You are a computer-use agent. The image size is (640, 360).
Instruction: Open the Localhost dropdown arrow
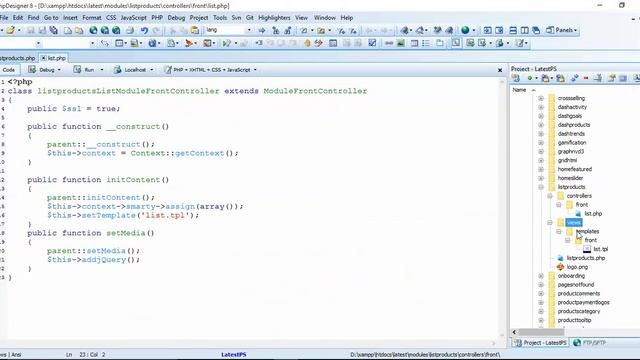click(x=152, y=70)
